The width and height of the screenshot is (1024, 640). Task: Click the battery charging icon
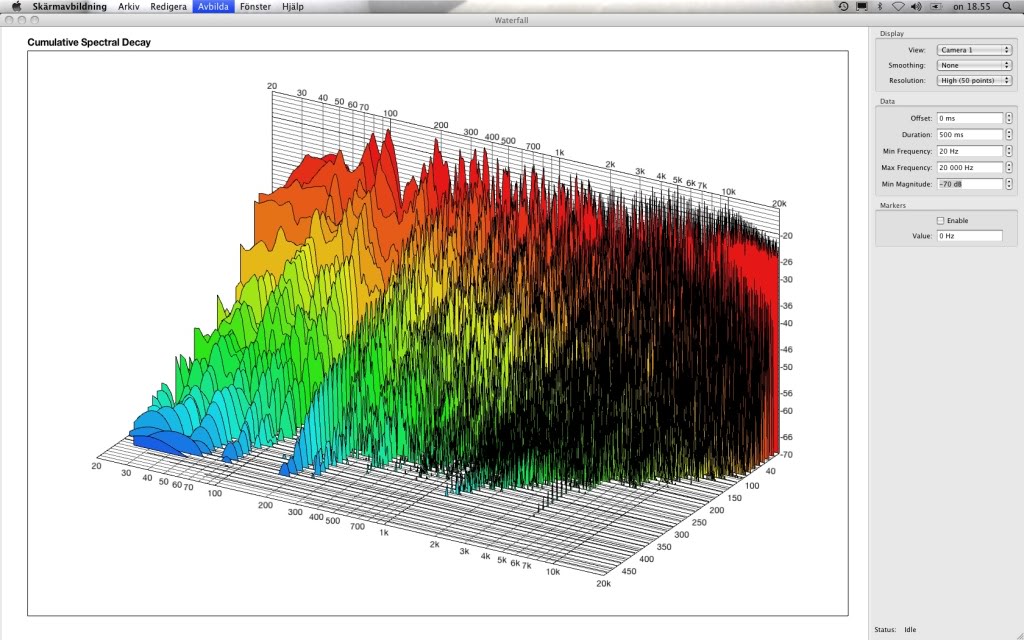[x=936, y=7]
